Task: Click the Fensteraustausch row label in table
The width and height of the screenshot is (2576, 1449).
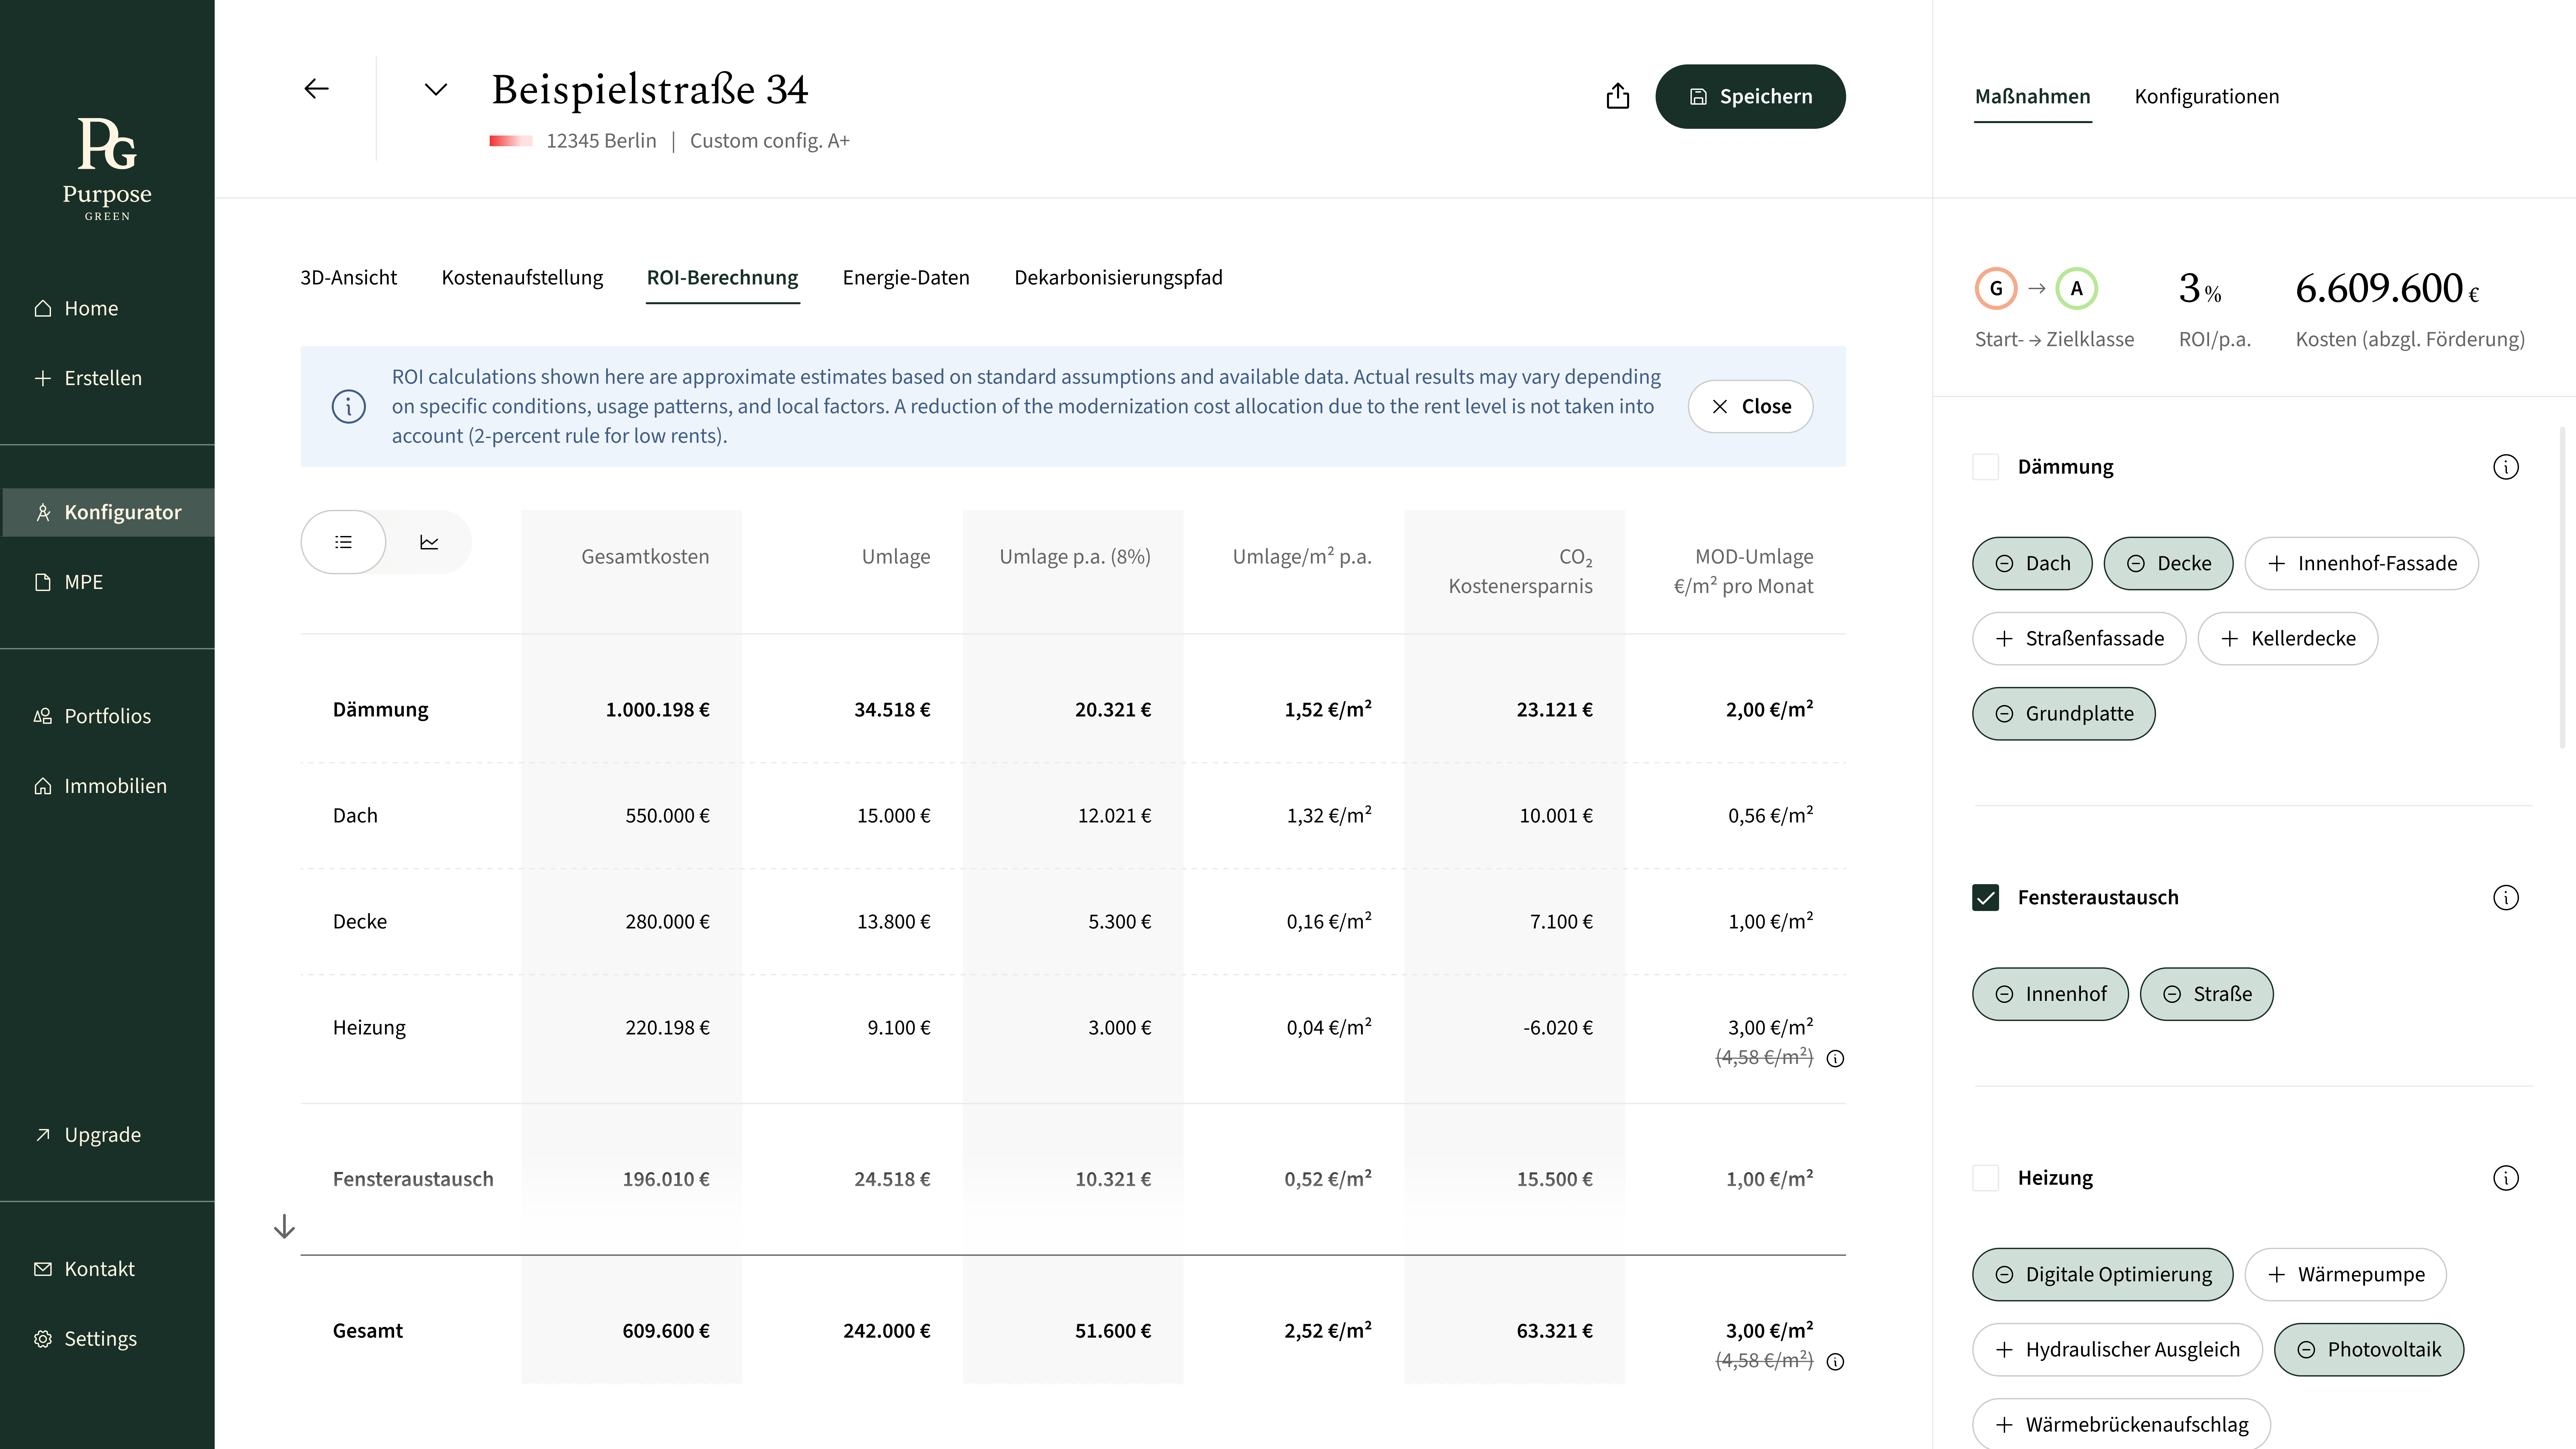Action: 413,1180
